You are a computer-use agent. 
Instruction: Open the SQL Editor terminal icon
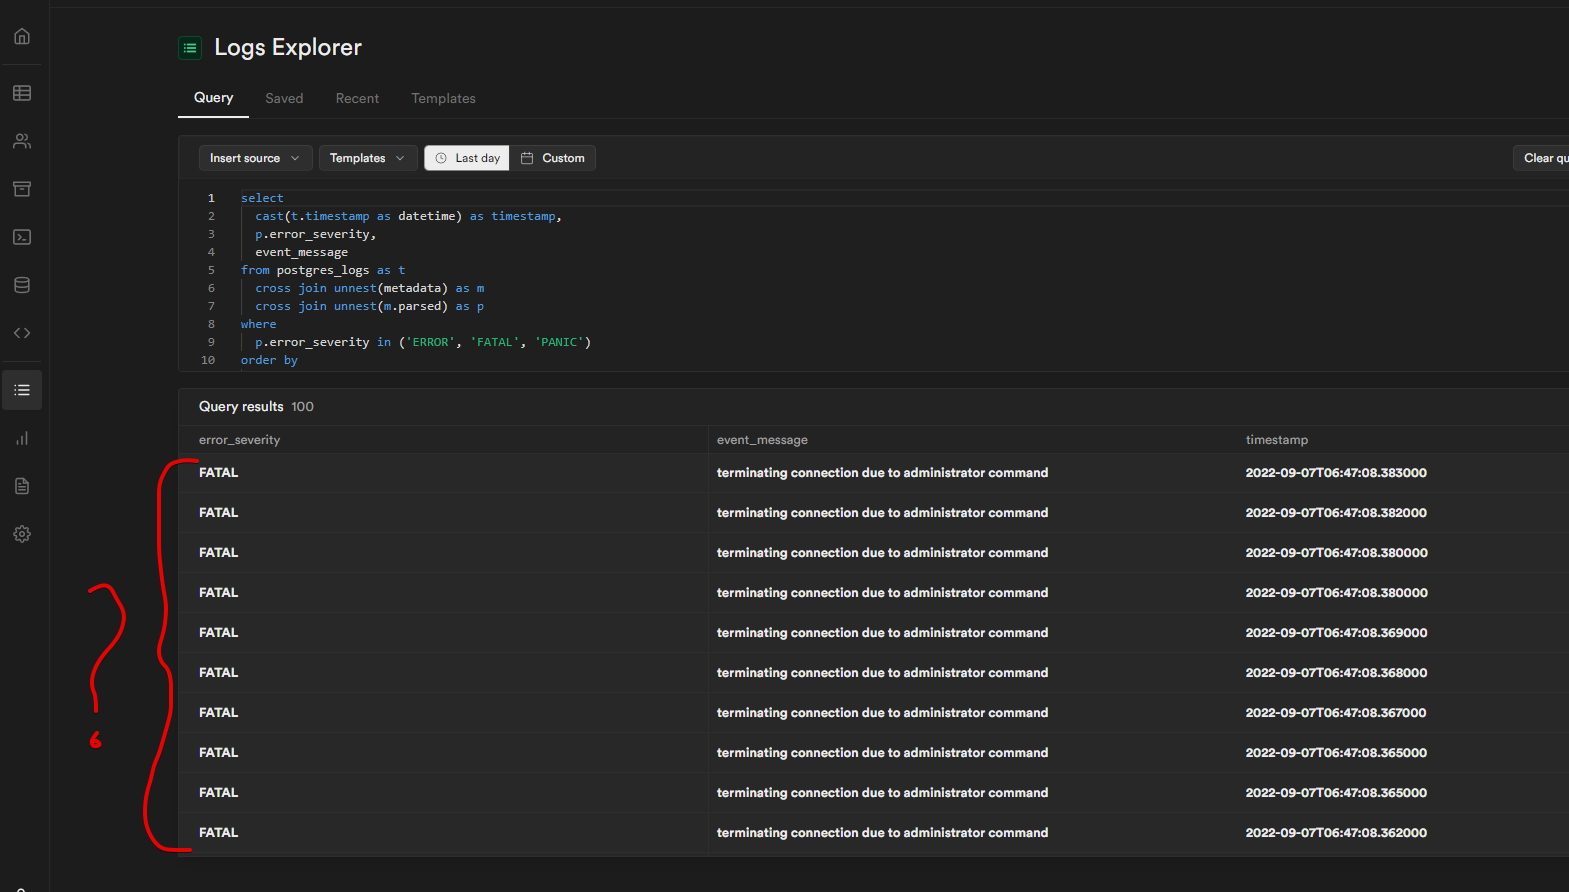[x=22, y=237]
